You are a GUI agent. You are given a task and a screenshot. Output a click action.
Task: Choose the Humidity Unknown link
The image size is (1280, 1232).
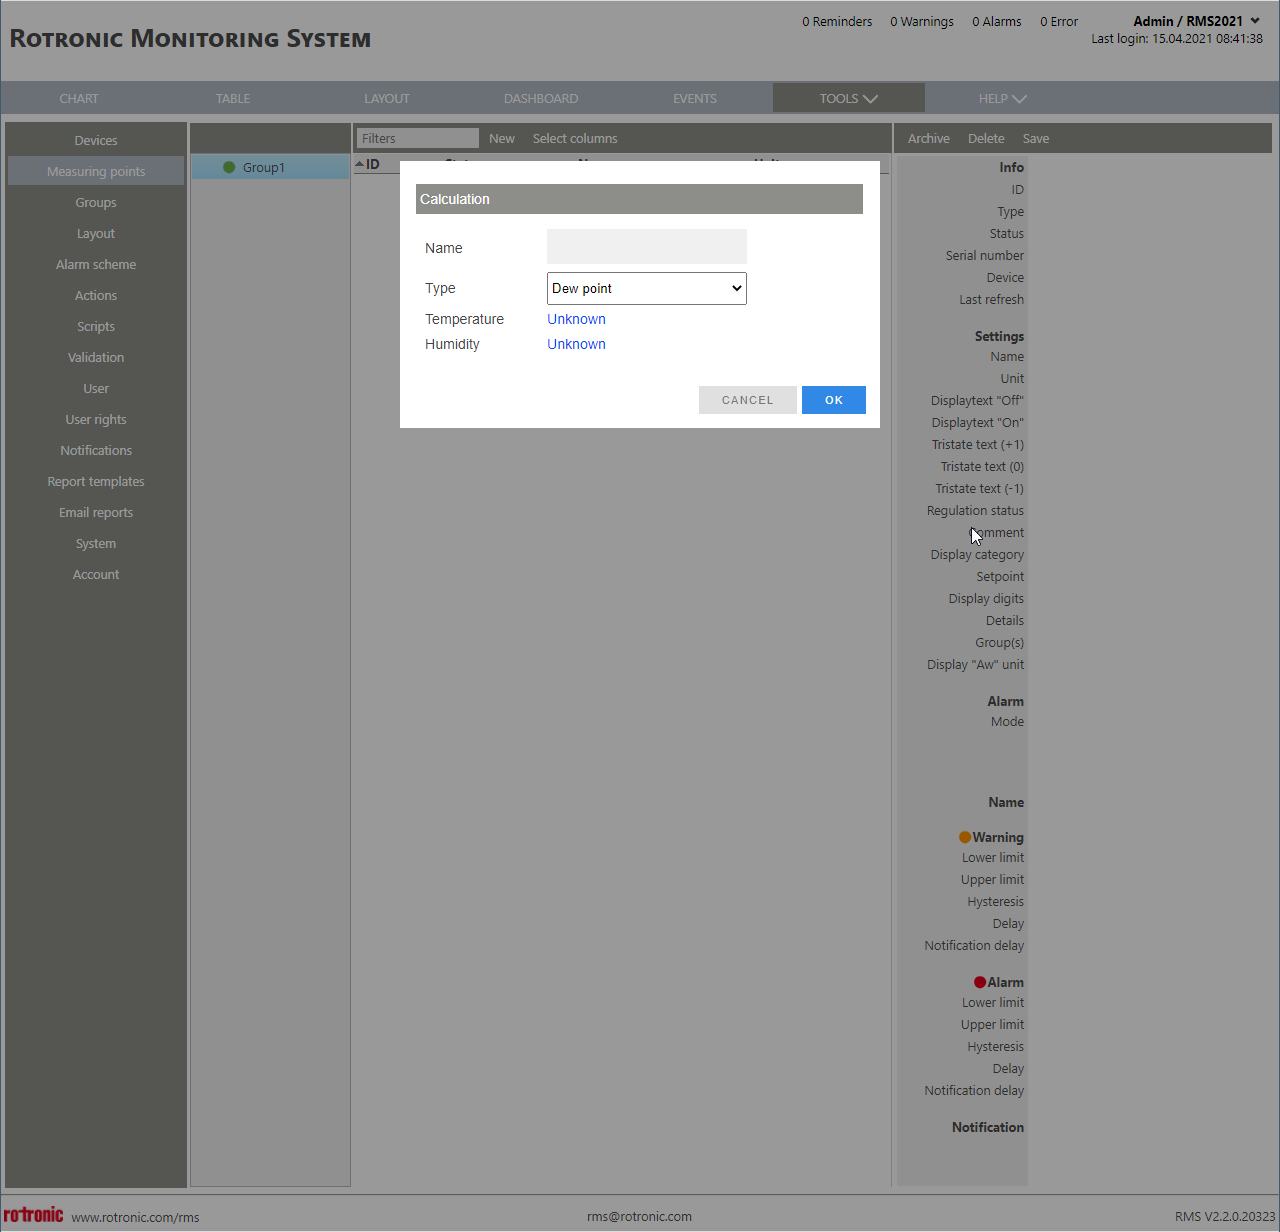coord(576,344)
